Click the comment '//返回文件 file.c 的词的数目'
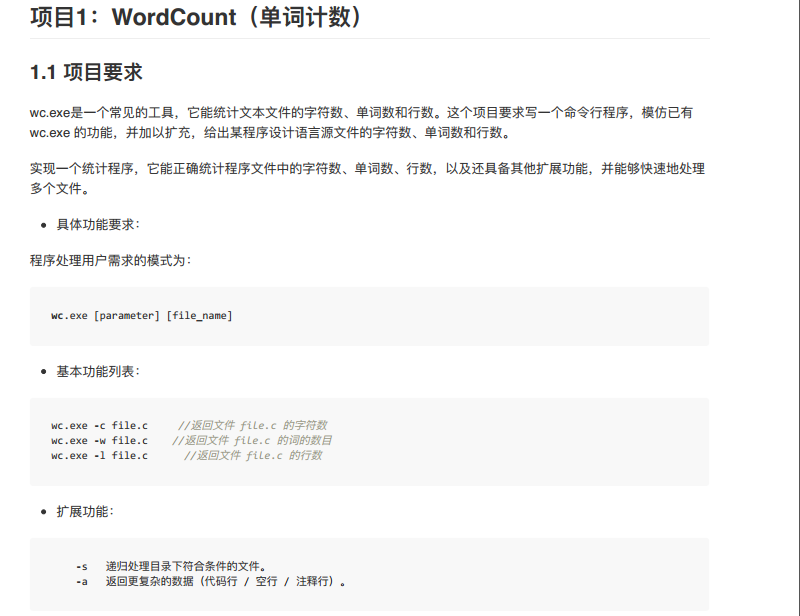800x616 pixels. click(252, 440)
